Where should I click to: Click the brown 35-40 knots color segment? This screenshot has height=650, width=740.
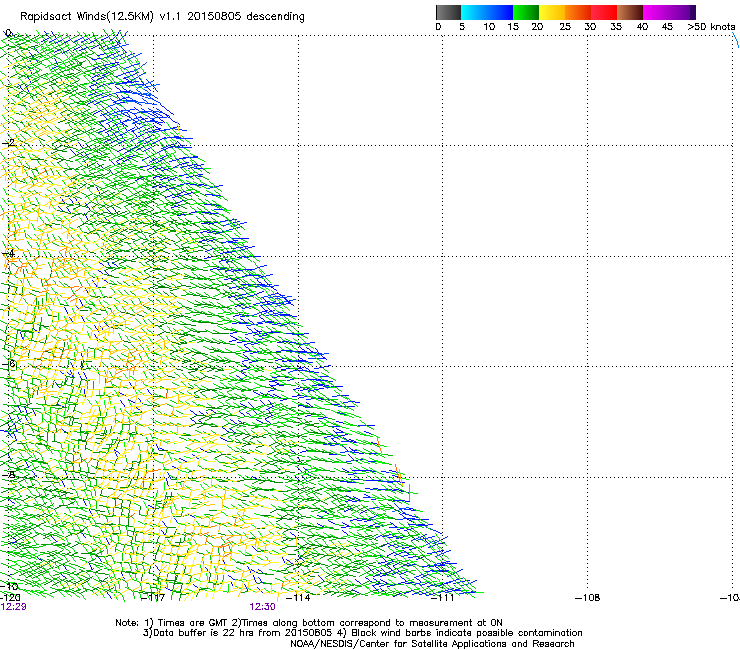[630, 12]
